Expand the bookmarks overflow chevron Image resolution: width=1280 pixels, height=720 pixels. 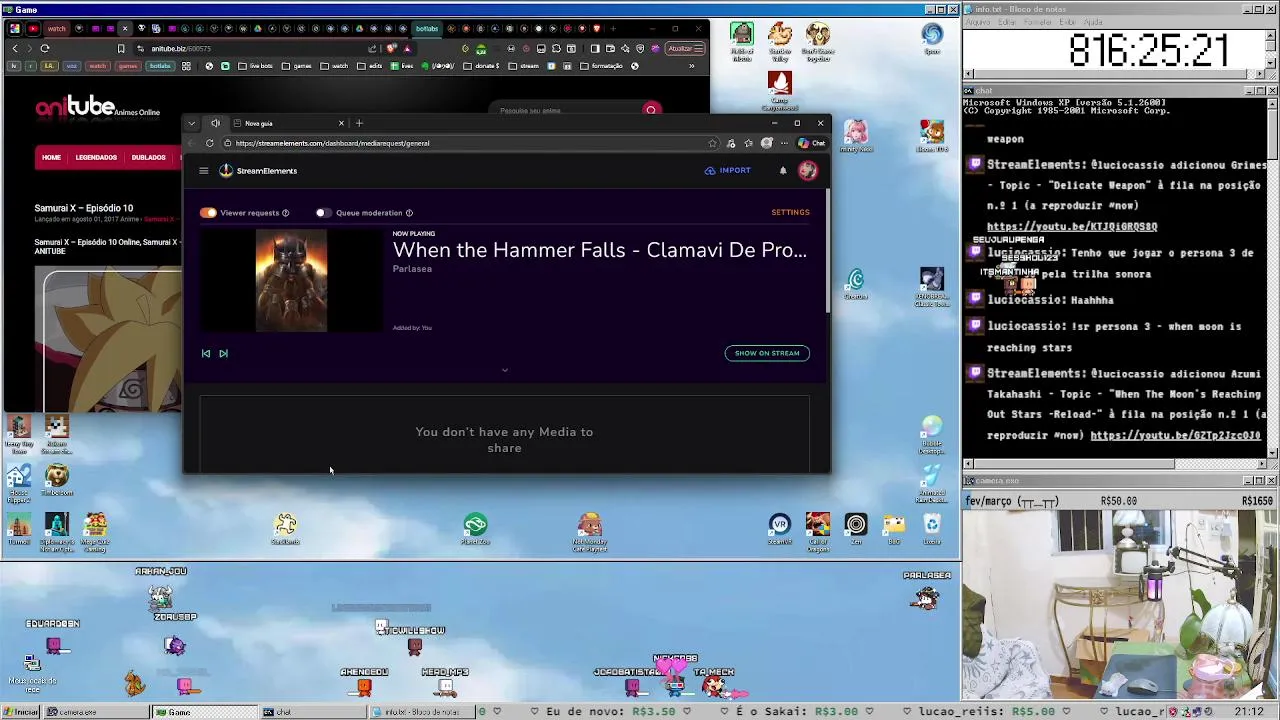[691, 66]
